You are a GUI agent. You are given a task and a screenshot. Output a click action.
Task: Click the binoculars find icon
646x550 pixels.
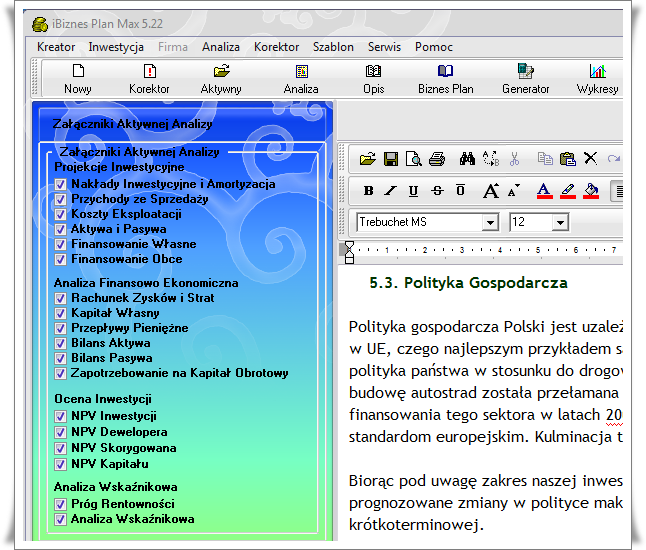(466, 159)
